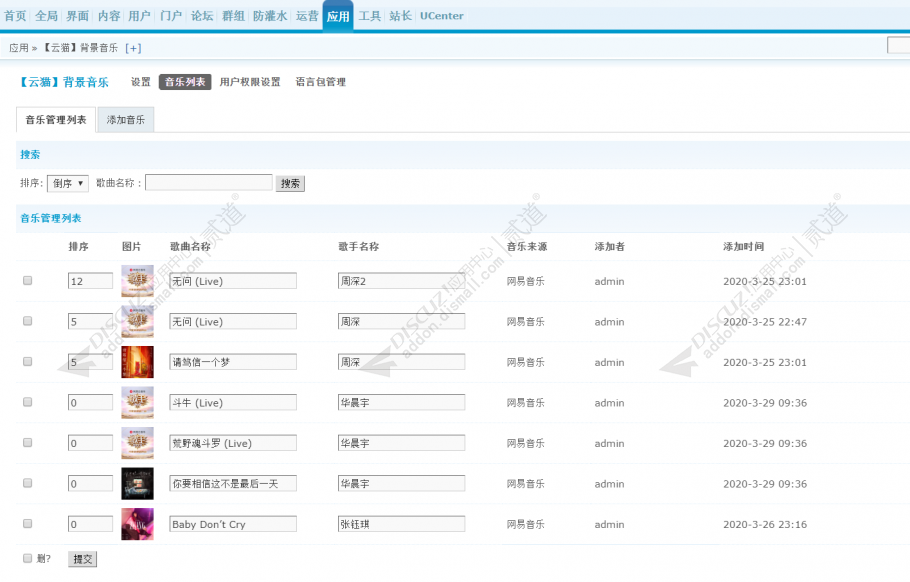Screen dimensions: 910x582
Task: Click album cover of Baby Don't Cry
Action: [138, 524]
